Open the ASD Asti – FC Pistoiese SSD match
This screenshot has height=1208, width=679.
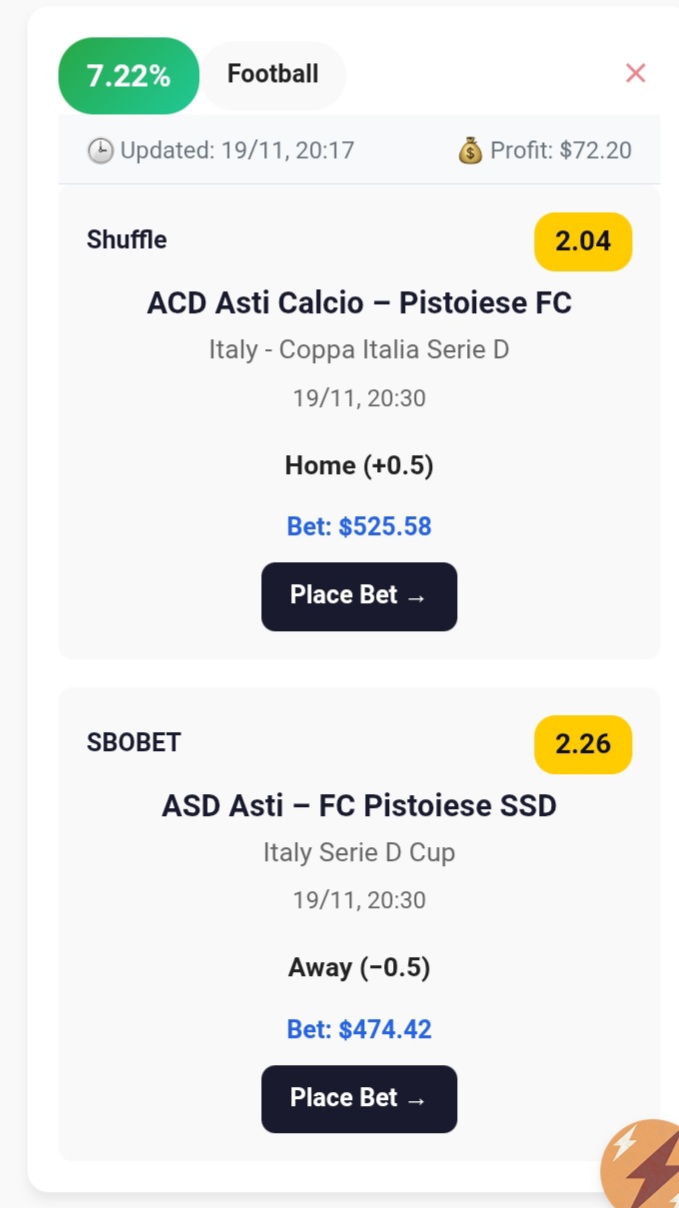[359, 805]
